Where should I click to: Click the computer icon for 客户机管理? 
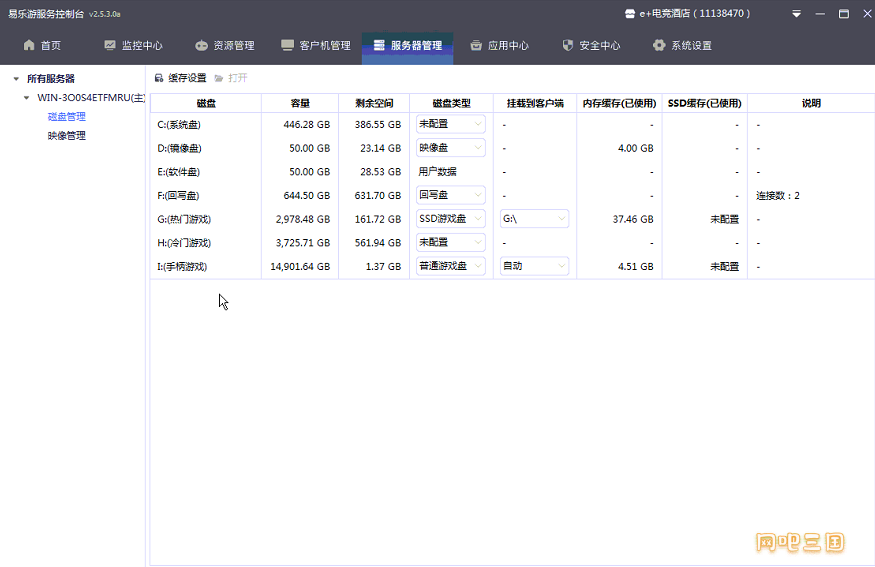click(287, 45)
